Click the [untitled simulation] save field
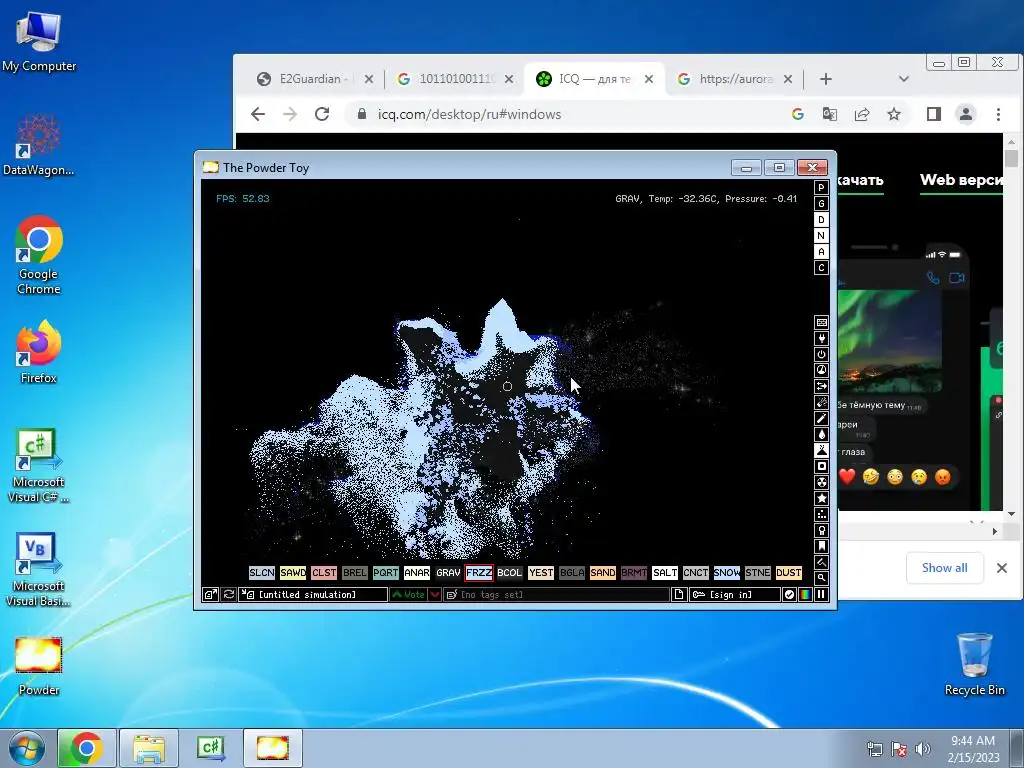This screenshot has height=768, width=1024. tap(313, 594)
